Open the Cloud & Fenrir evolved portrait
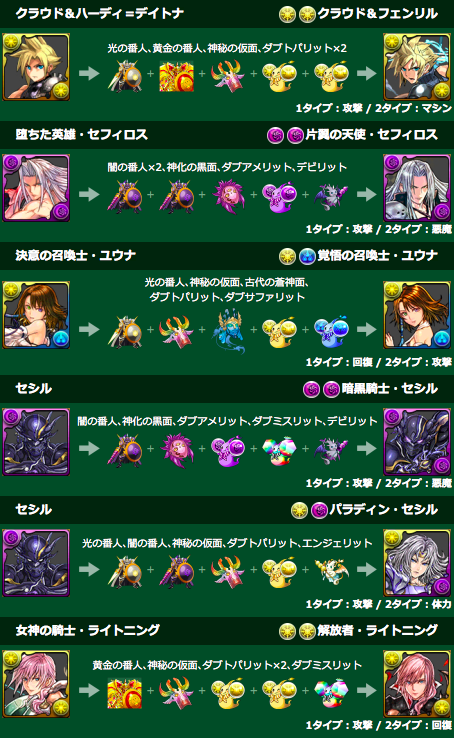Image resolution: width=454 pixels, height=738 pixels. tap(417, 67)
